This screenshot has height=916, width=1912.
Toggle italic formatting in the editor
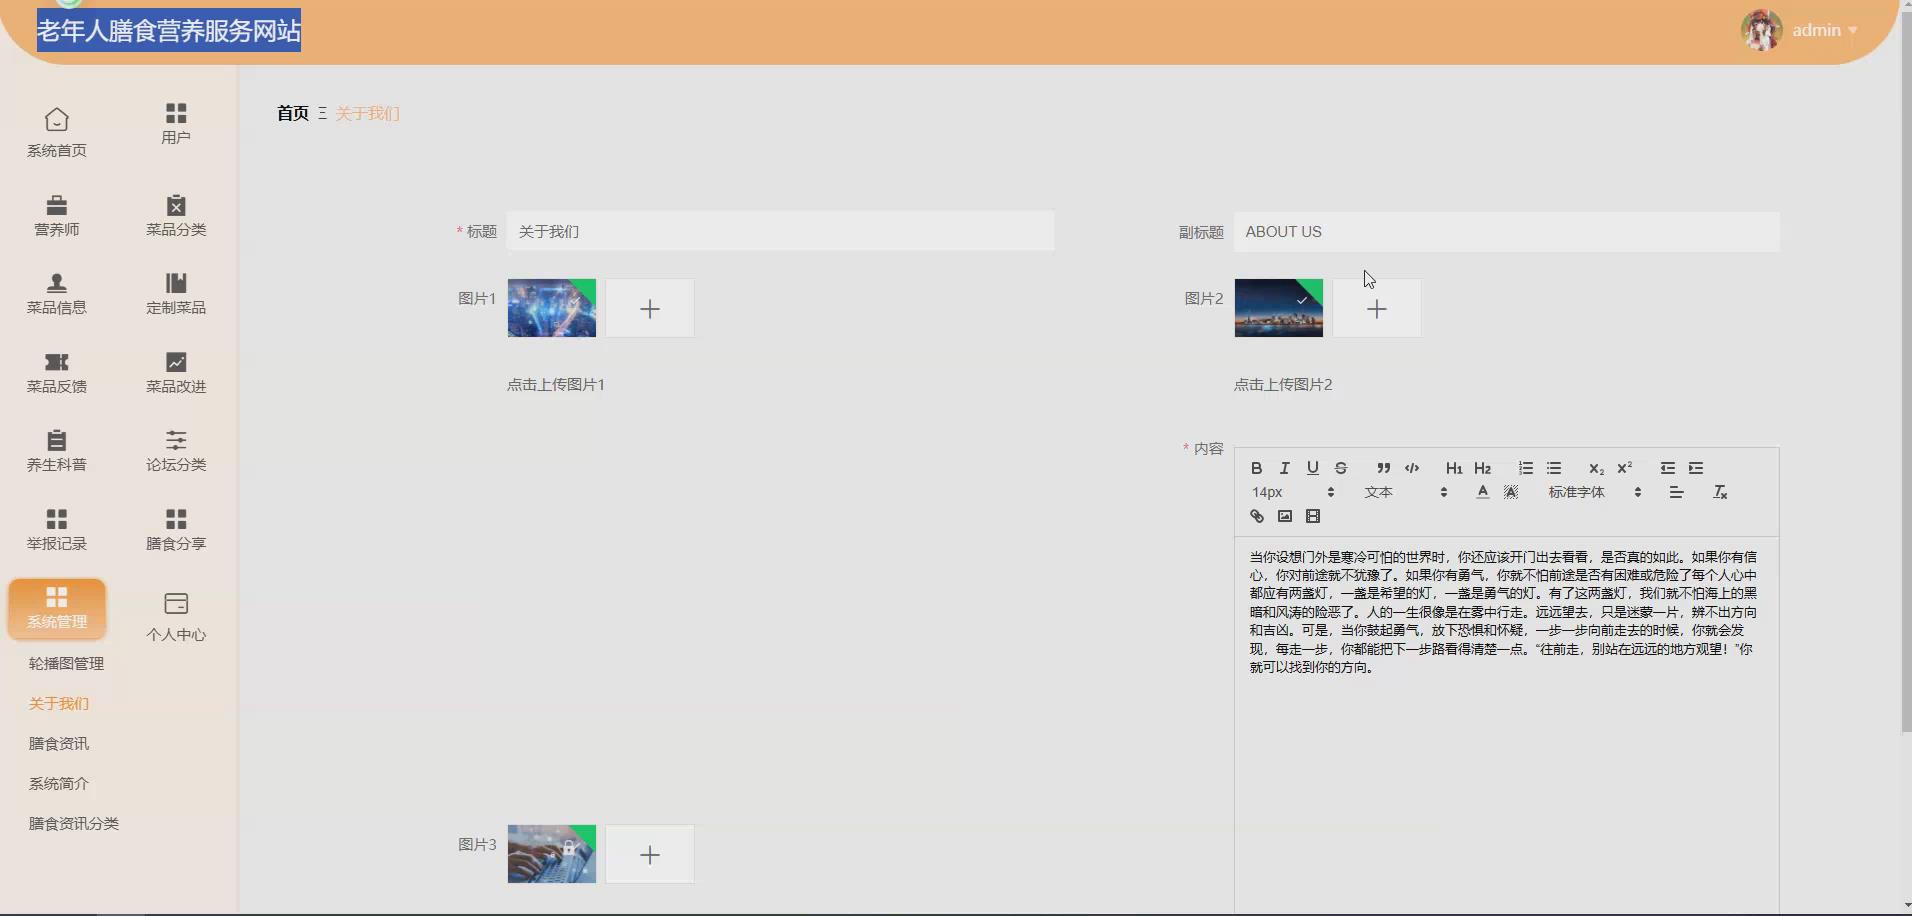pos(1285,468)
